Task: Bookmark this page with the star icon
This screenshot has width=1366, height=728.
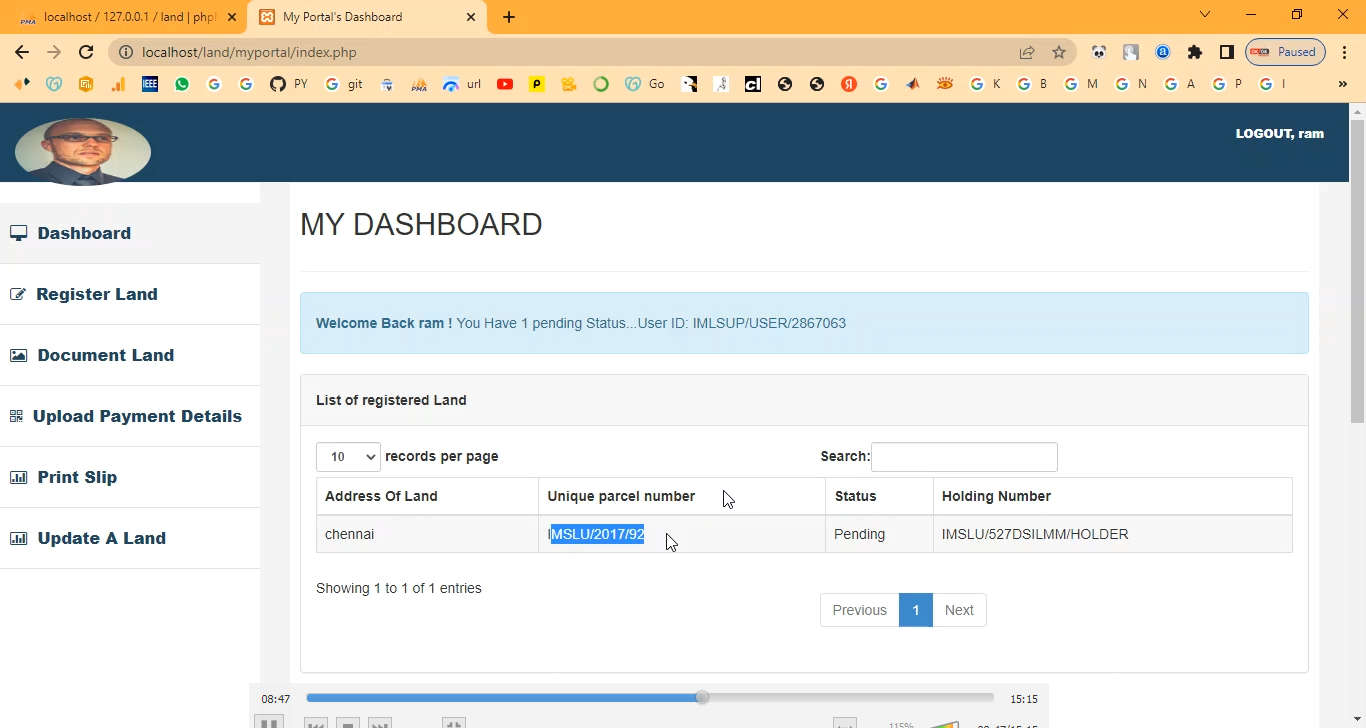Action: (x=1059, y=52)
